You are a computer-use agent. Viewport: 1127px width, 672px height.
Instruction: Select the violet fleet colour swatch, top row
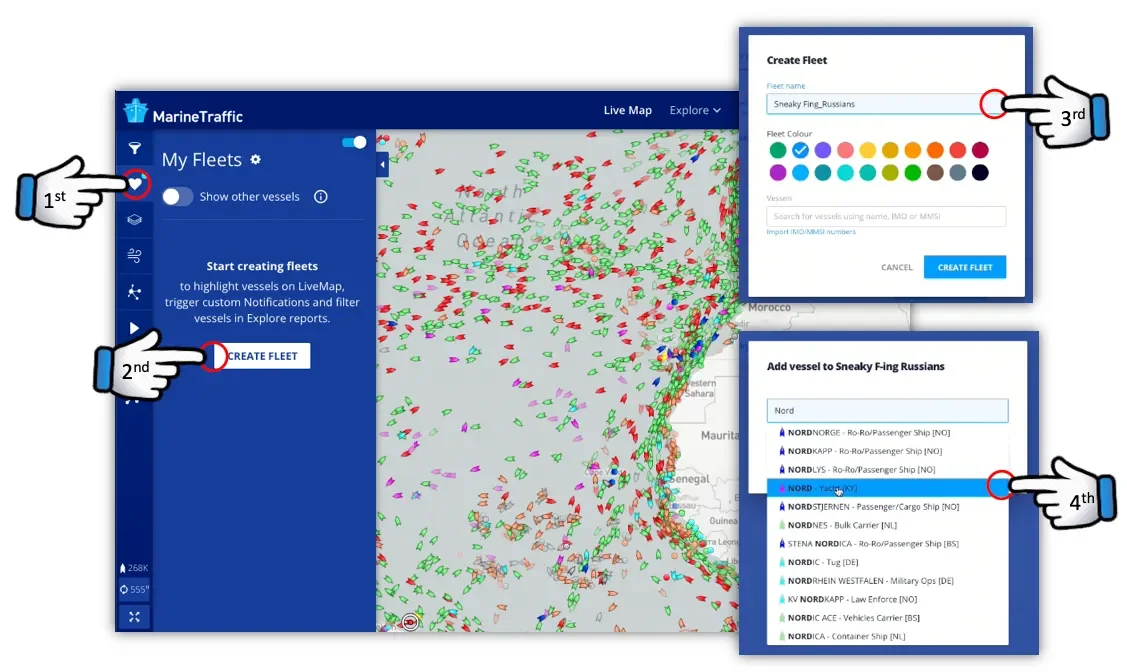(x=823, y=150)
